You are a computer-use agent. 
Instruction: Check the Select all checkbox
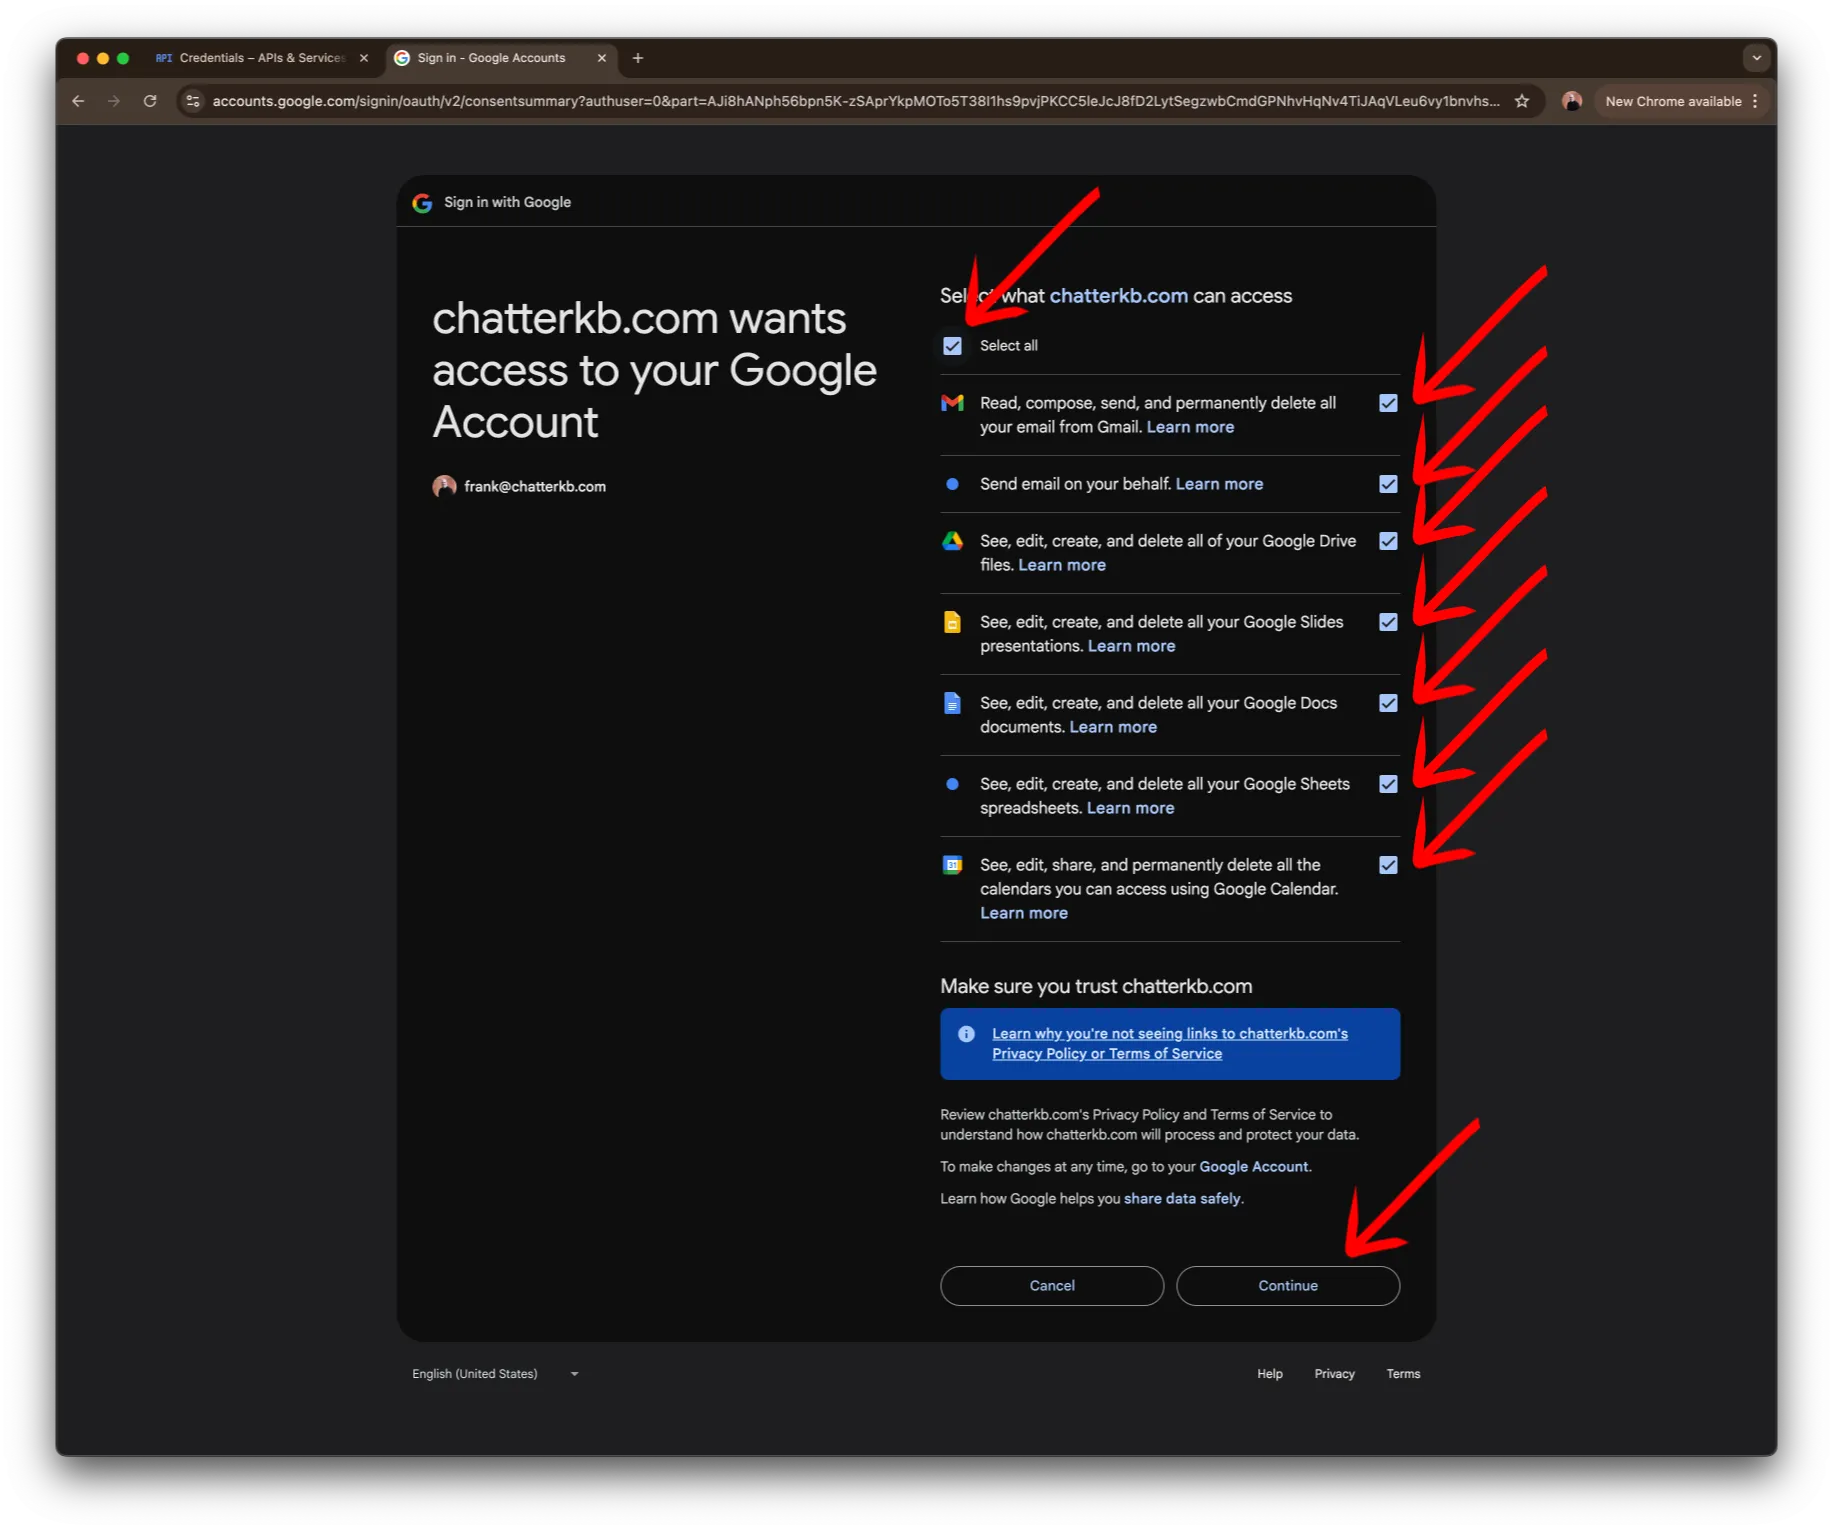952,346
